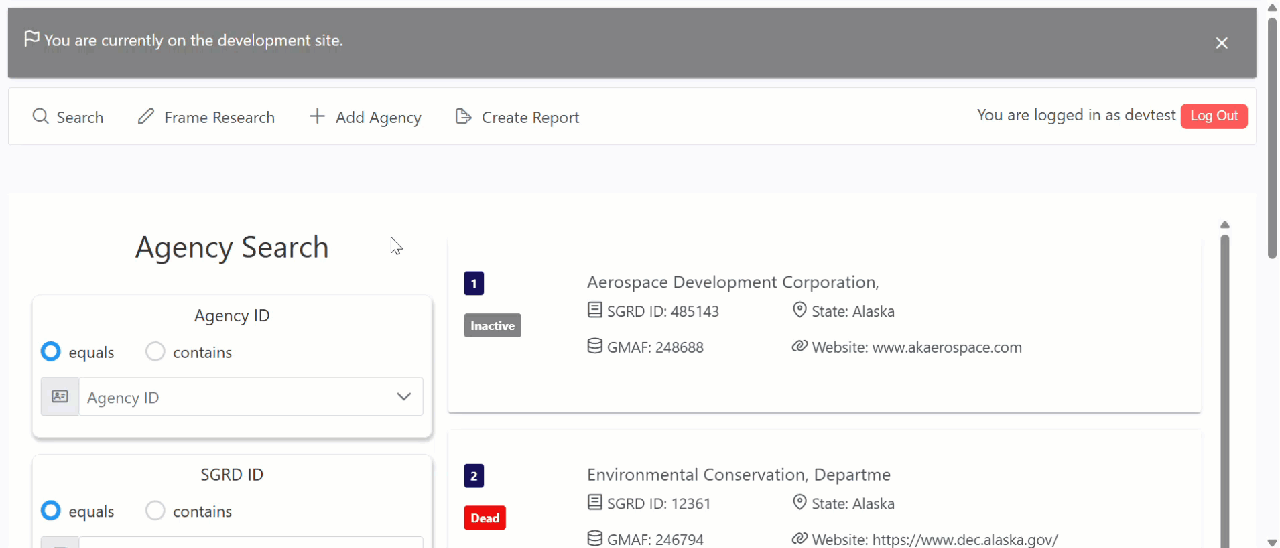Click the results list scrollbar thumb
Screen dimensions: 1280x548
[1225, 390]
